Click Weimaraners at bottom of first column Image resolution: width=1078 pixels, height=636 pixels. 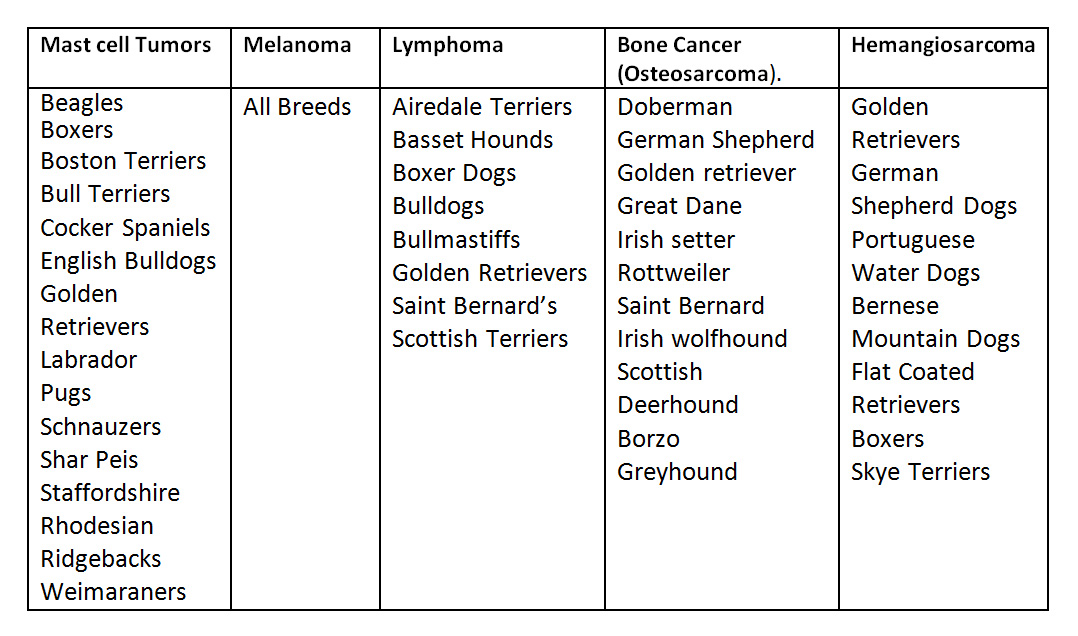pyautogui.click(x=113, y=592)
